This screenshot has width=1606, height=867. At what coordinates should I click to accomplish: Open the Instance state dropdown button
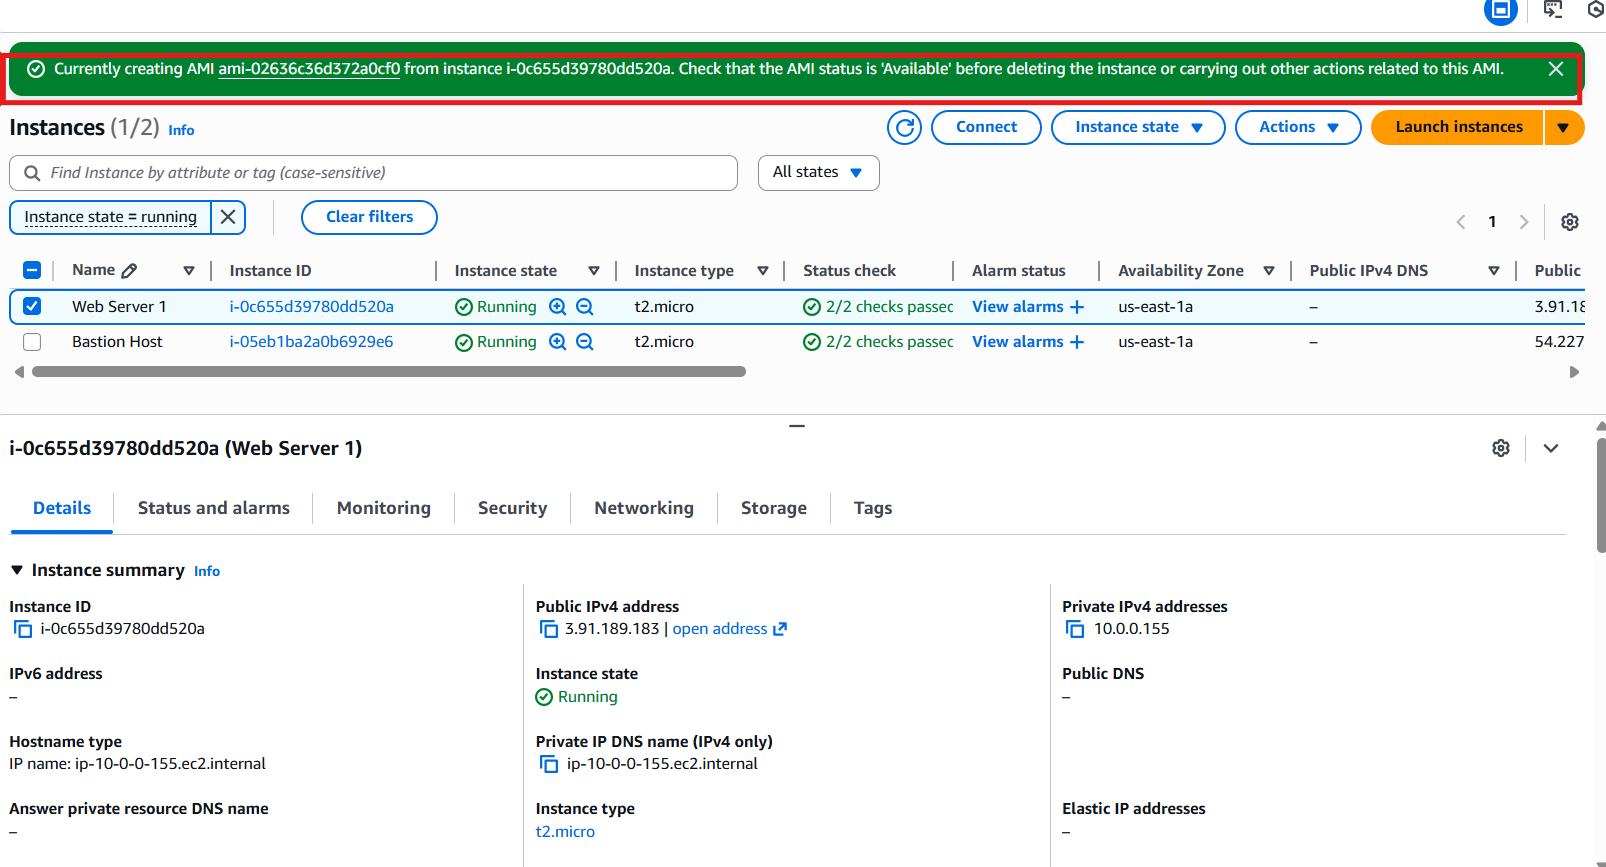click(1137, 128)
